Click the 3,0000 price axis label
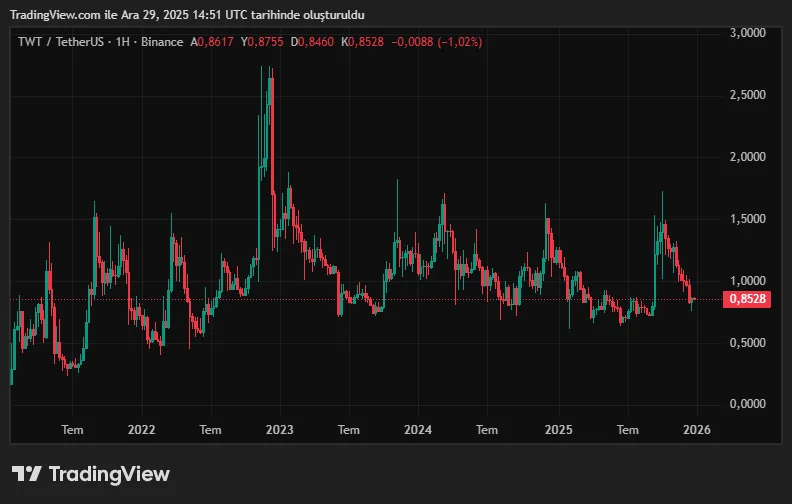Image resolution: width=792 pixels, height=504 pixels. [746, 33]
